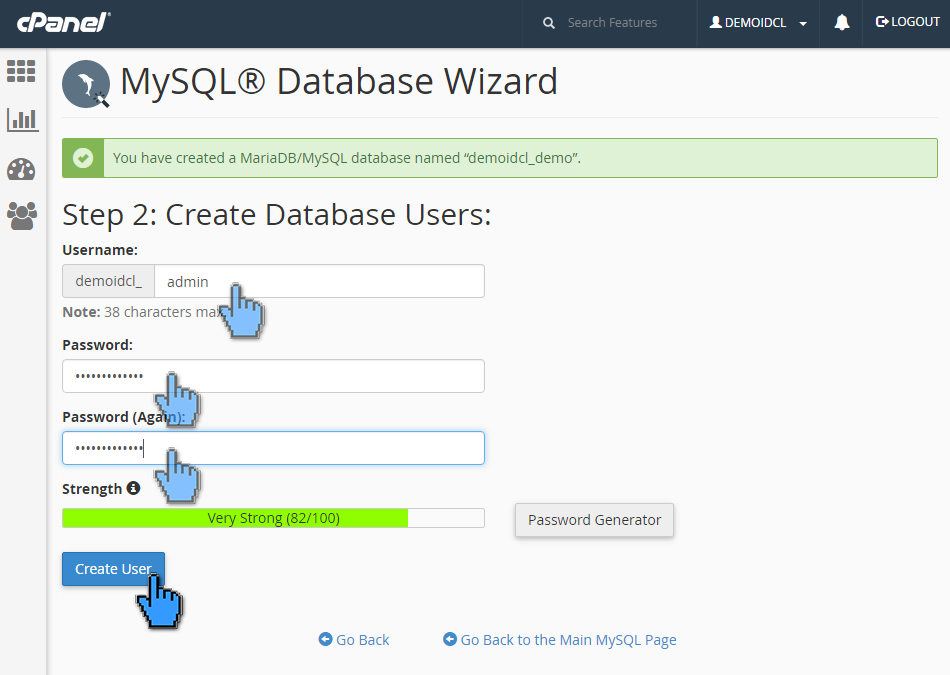Image resolution: width=950 pixels, height=675 pixels.
Task: View Statistics via bar chart sidebar icon
Action: point(22,119)
